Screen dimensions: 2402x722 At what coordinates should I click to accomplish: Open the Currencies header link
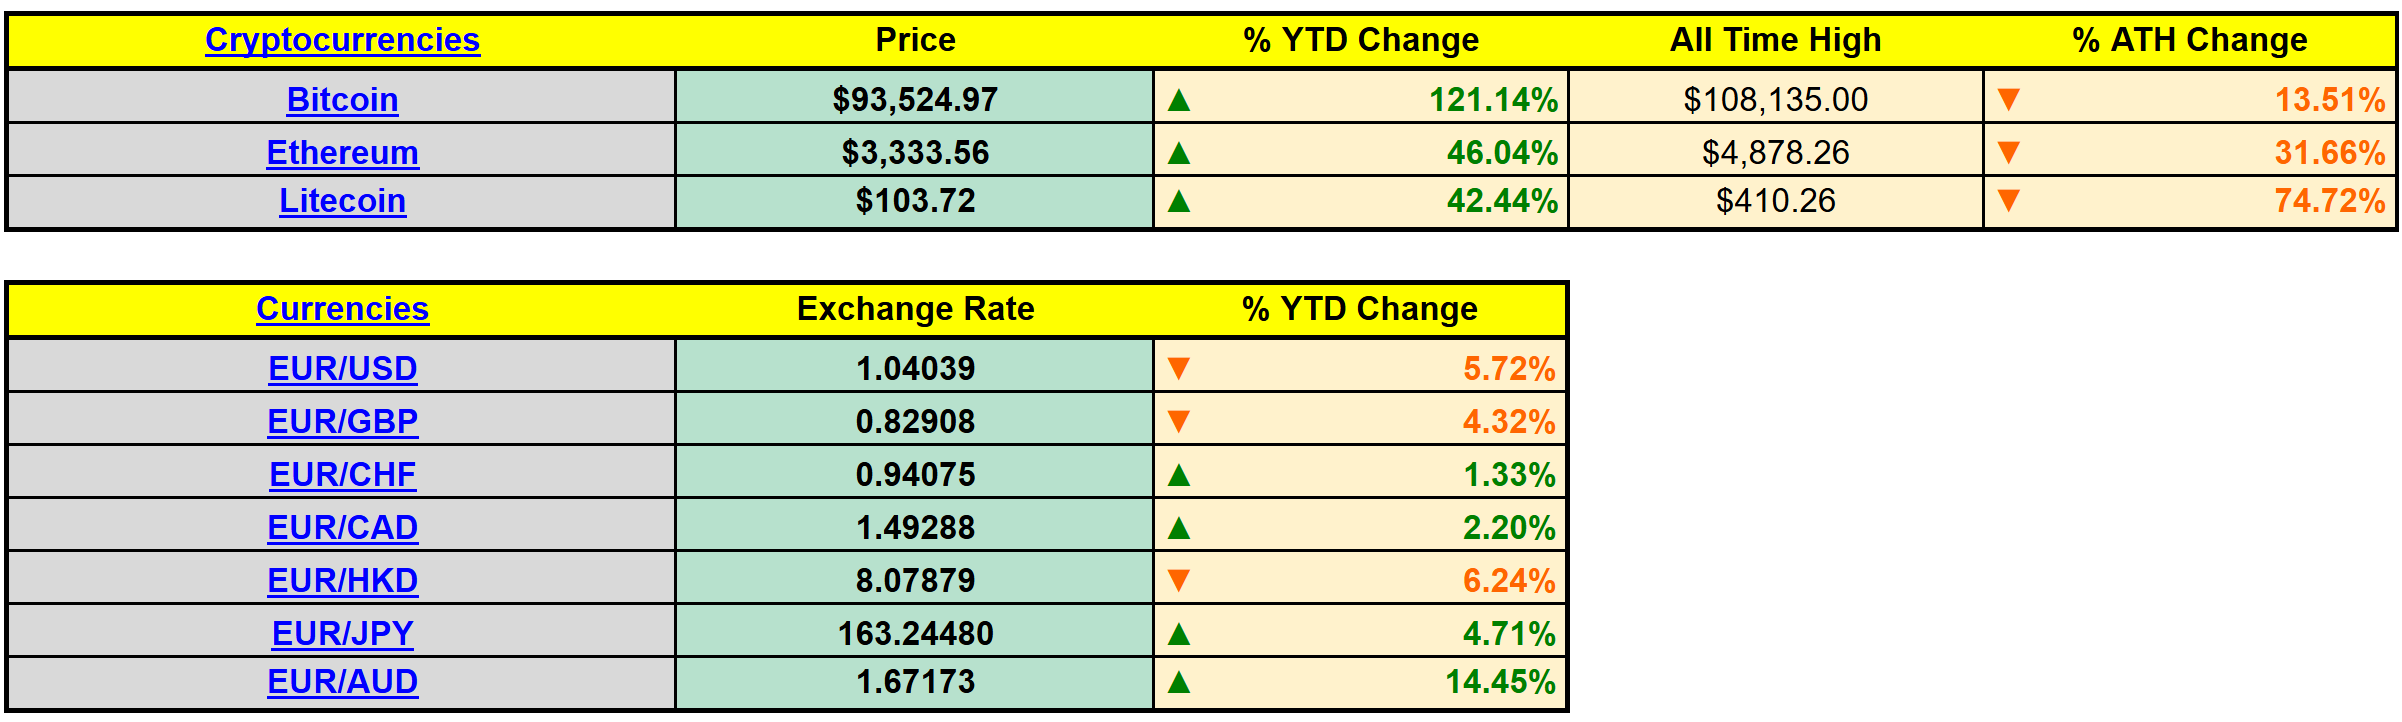click(342, 309)
